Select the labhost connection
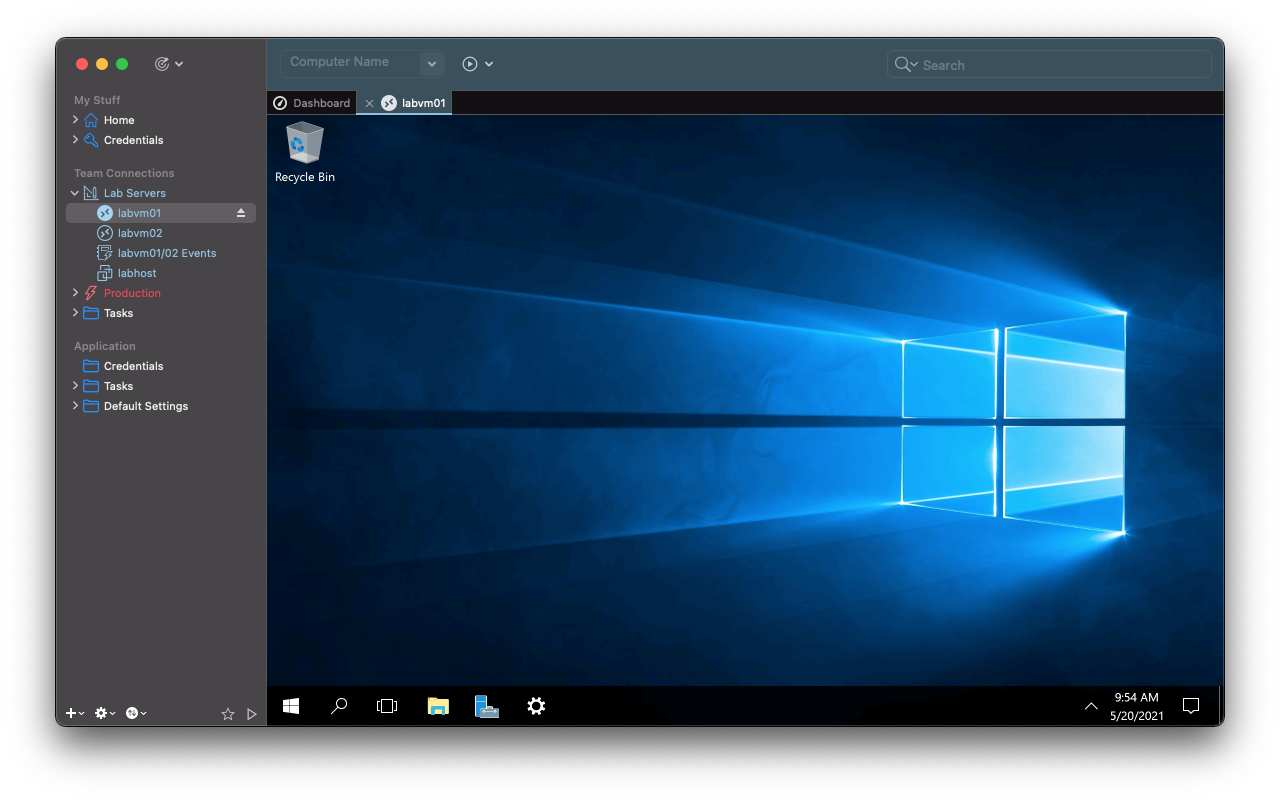The width and height of the screenshot is (1280, 800). tap(137, 273)
